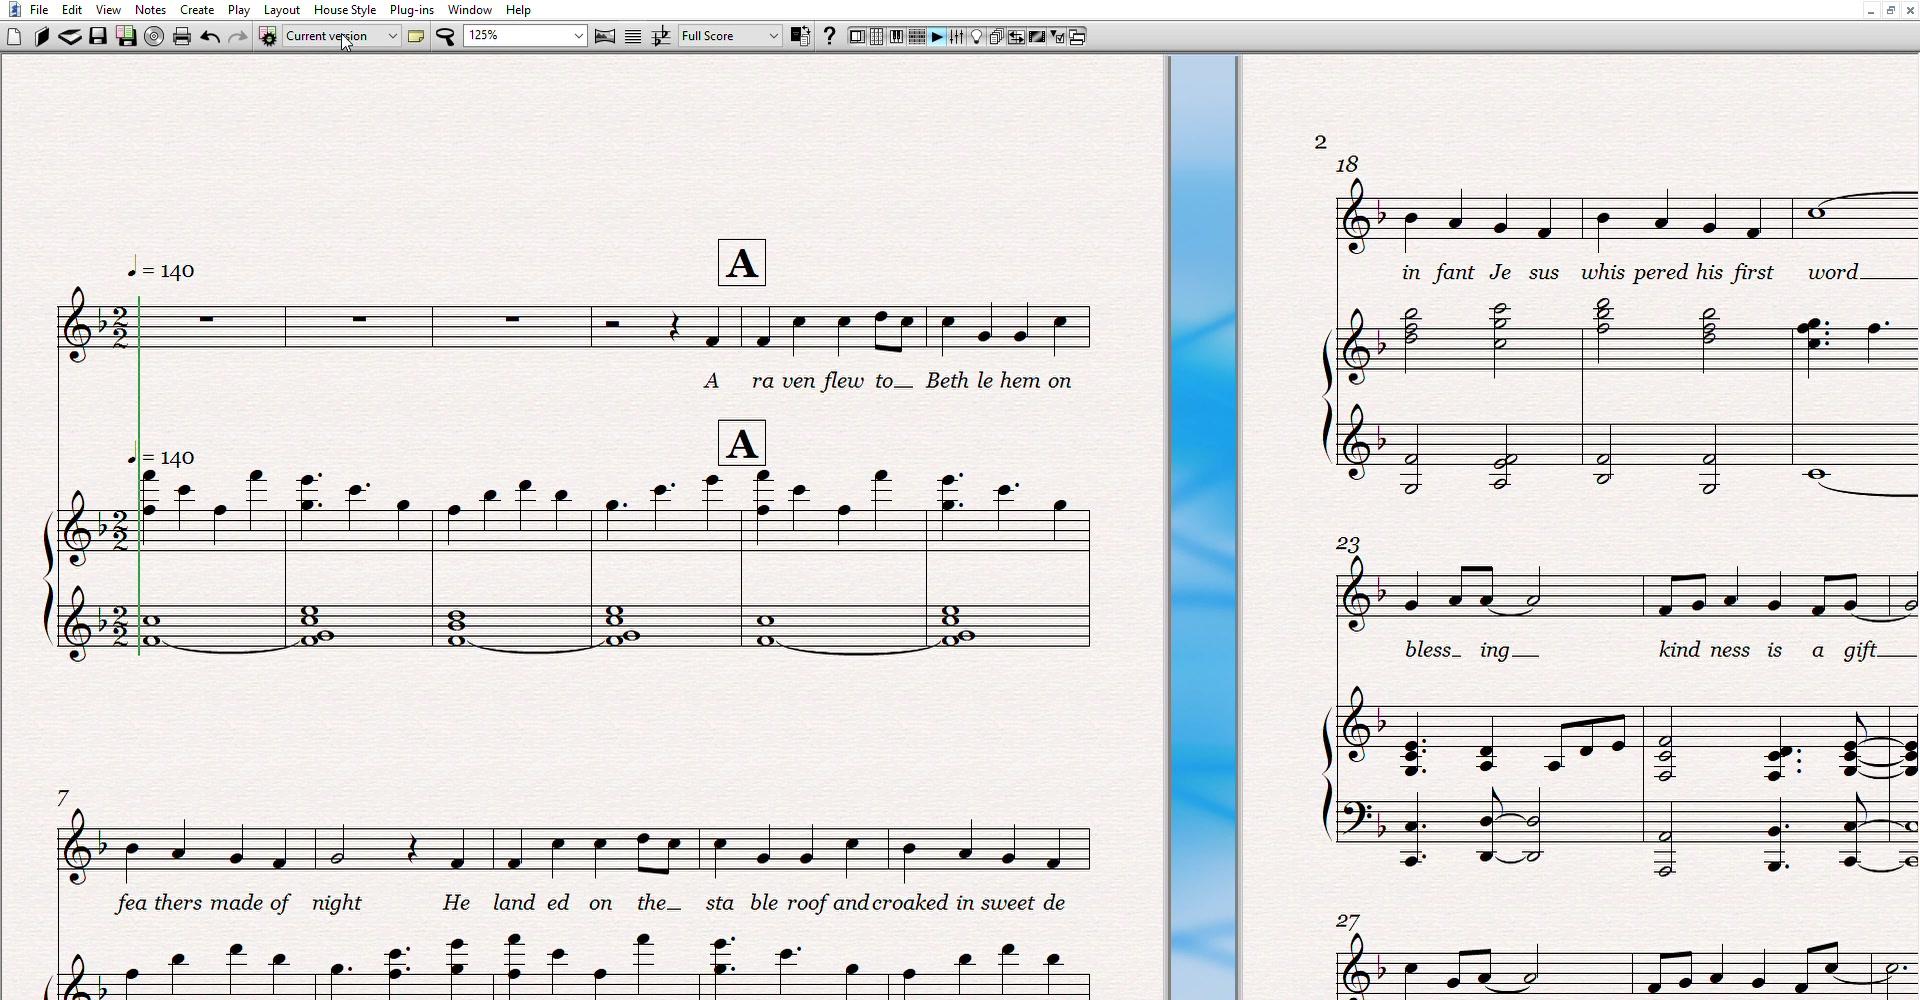Select the lyric "word" on page 2
Viewport: 1920px width, 1000px height.
click(1833, 273)
